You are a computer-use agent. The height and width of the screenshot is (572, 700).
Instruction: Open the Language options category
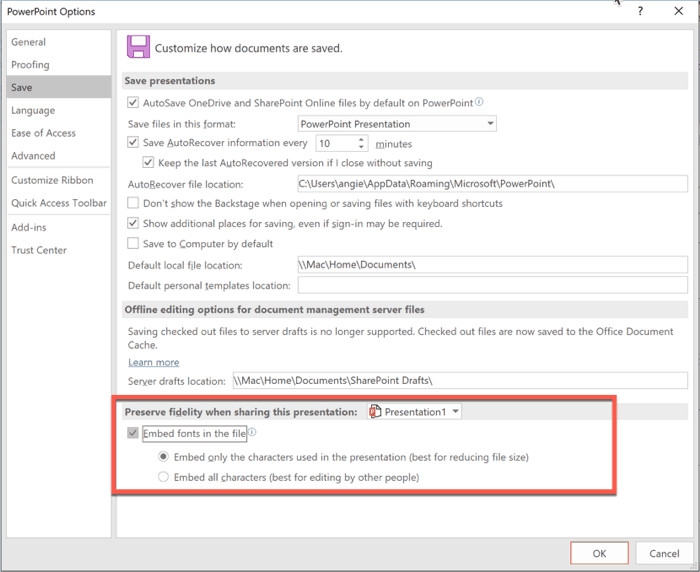[x=58, y=110]
